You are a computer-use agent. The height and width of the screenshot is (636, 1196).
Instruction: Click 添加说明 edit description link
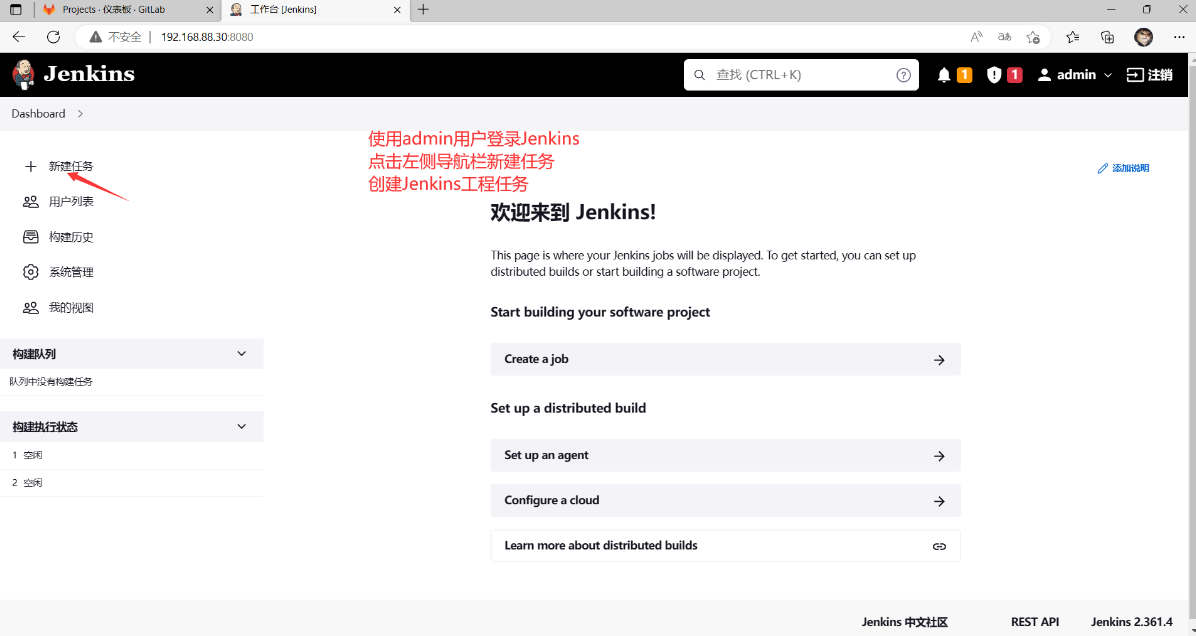(1123, 169)
